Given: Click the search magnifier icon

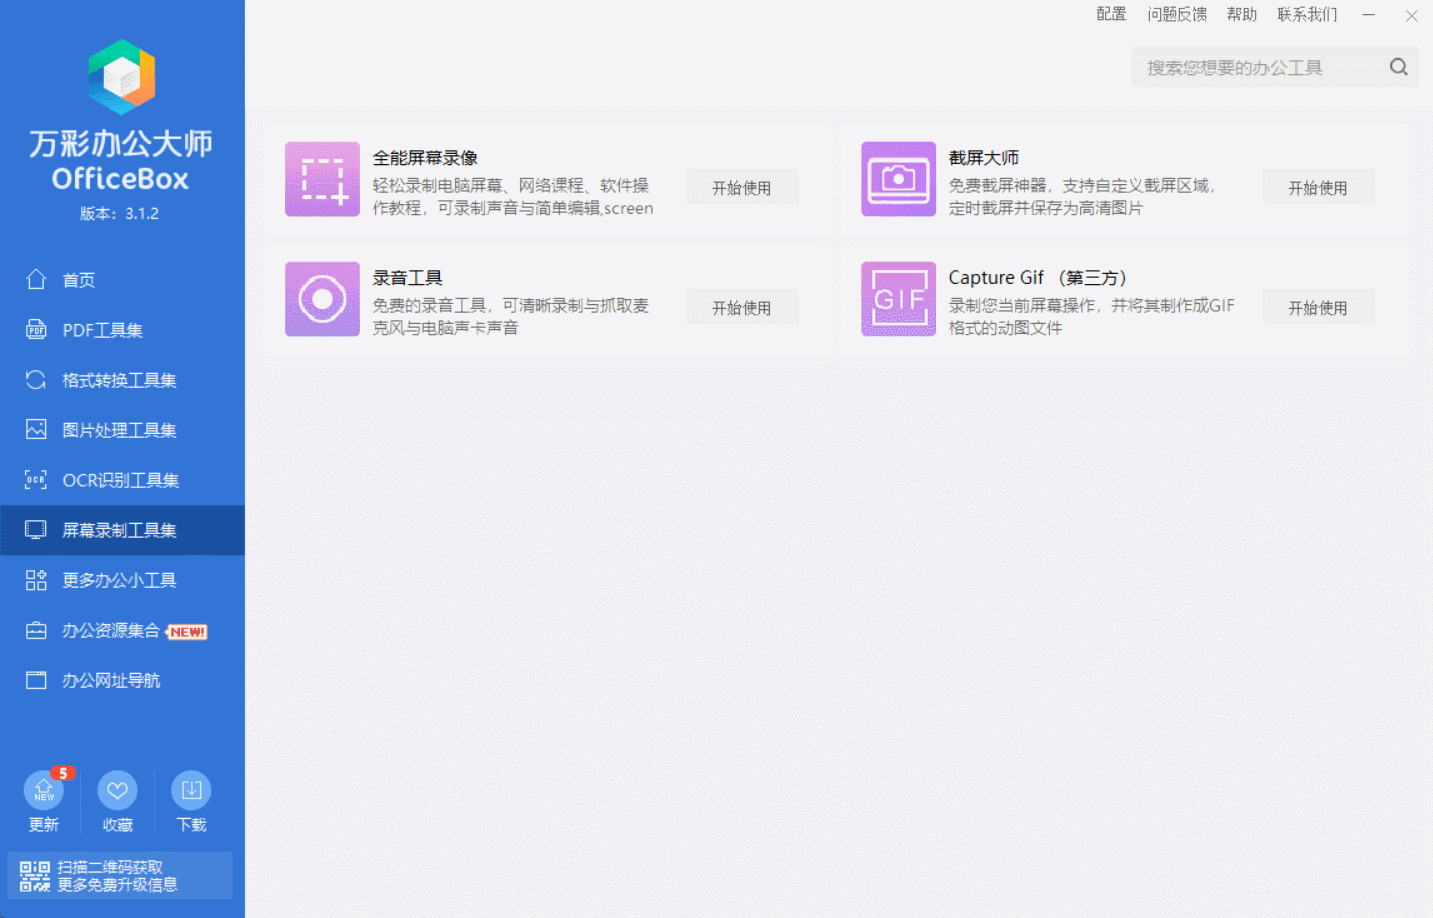Looking at the screenshot, I should click(x=1398, y=66).
